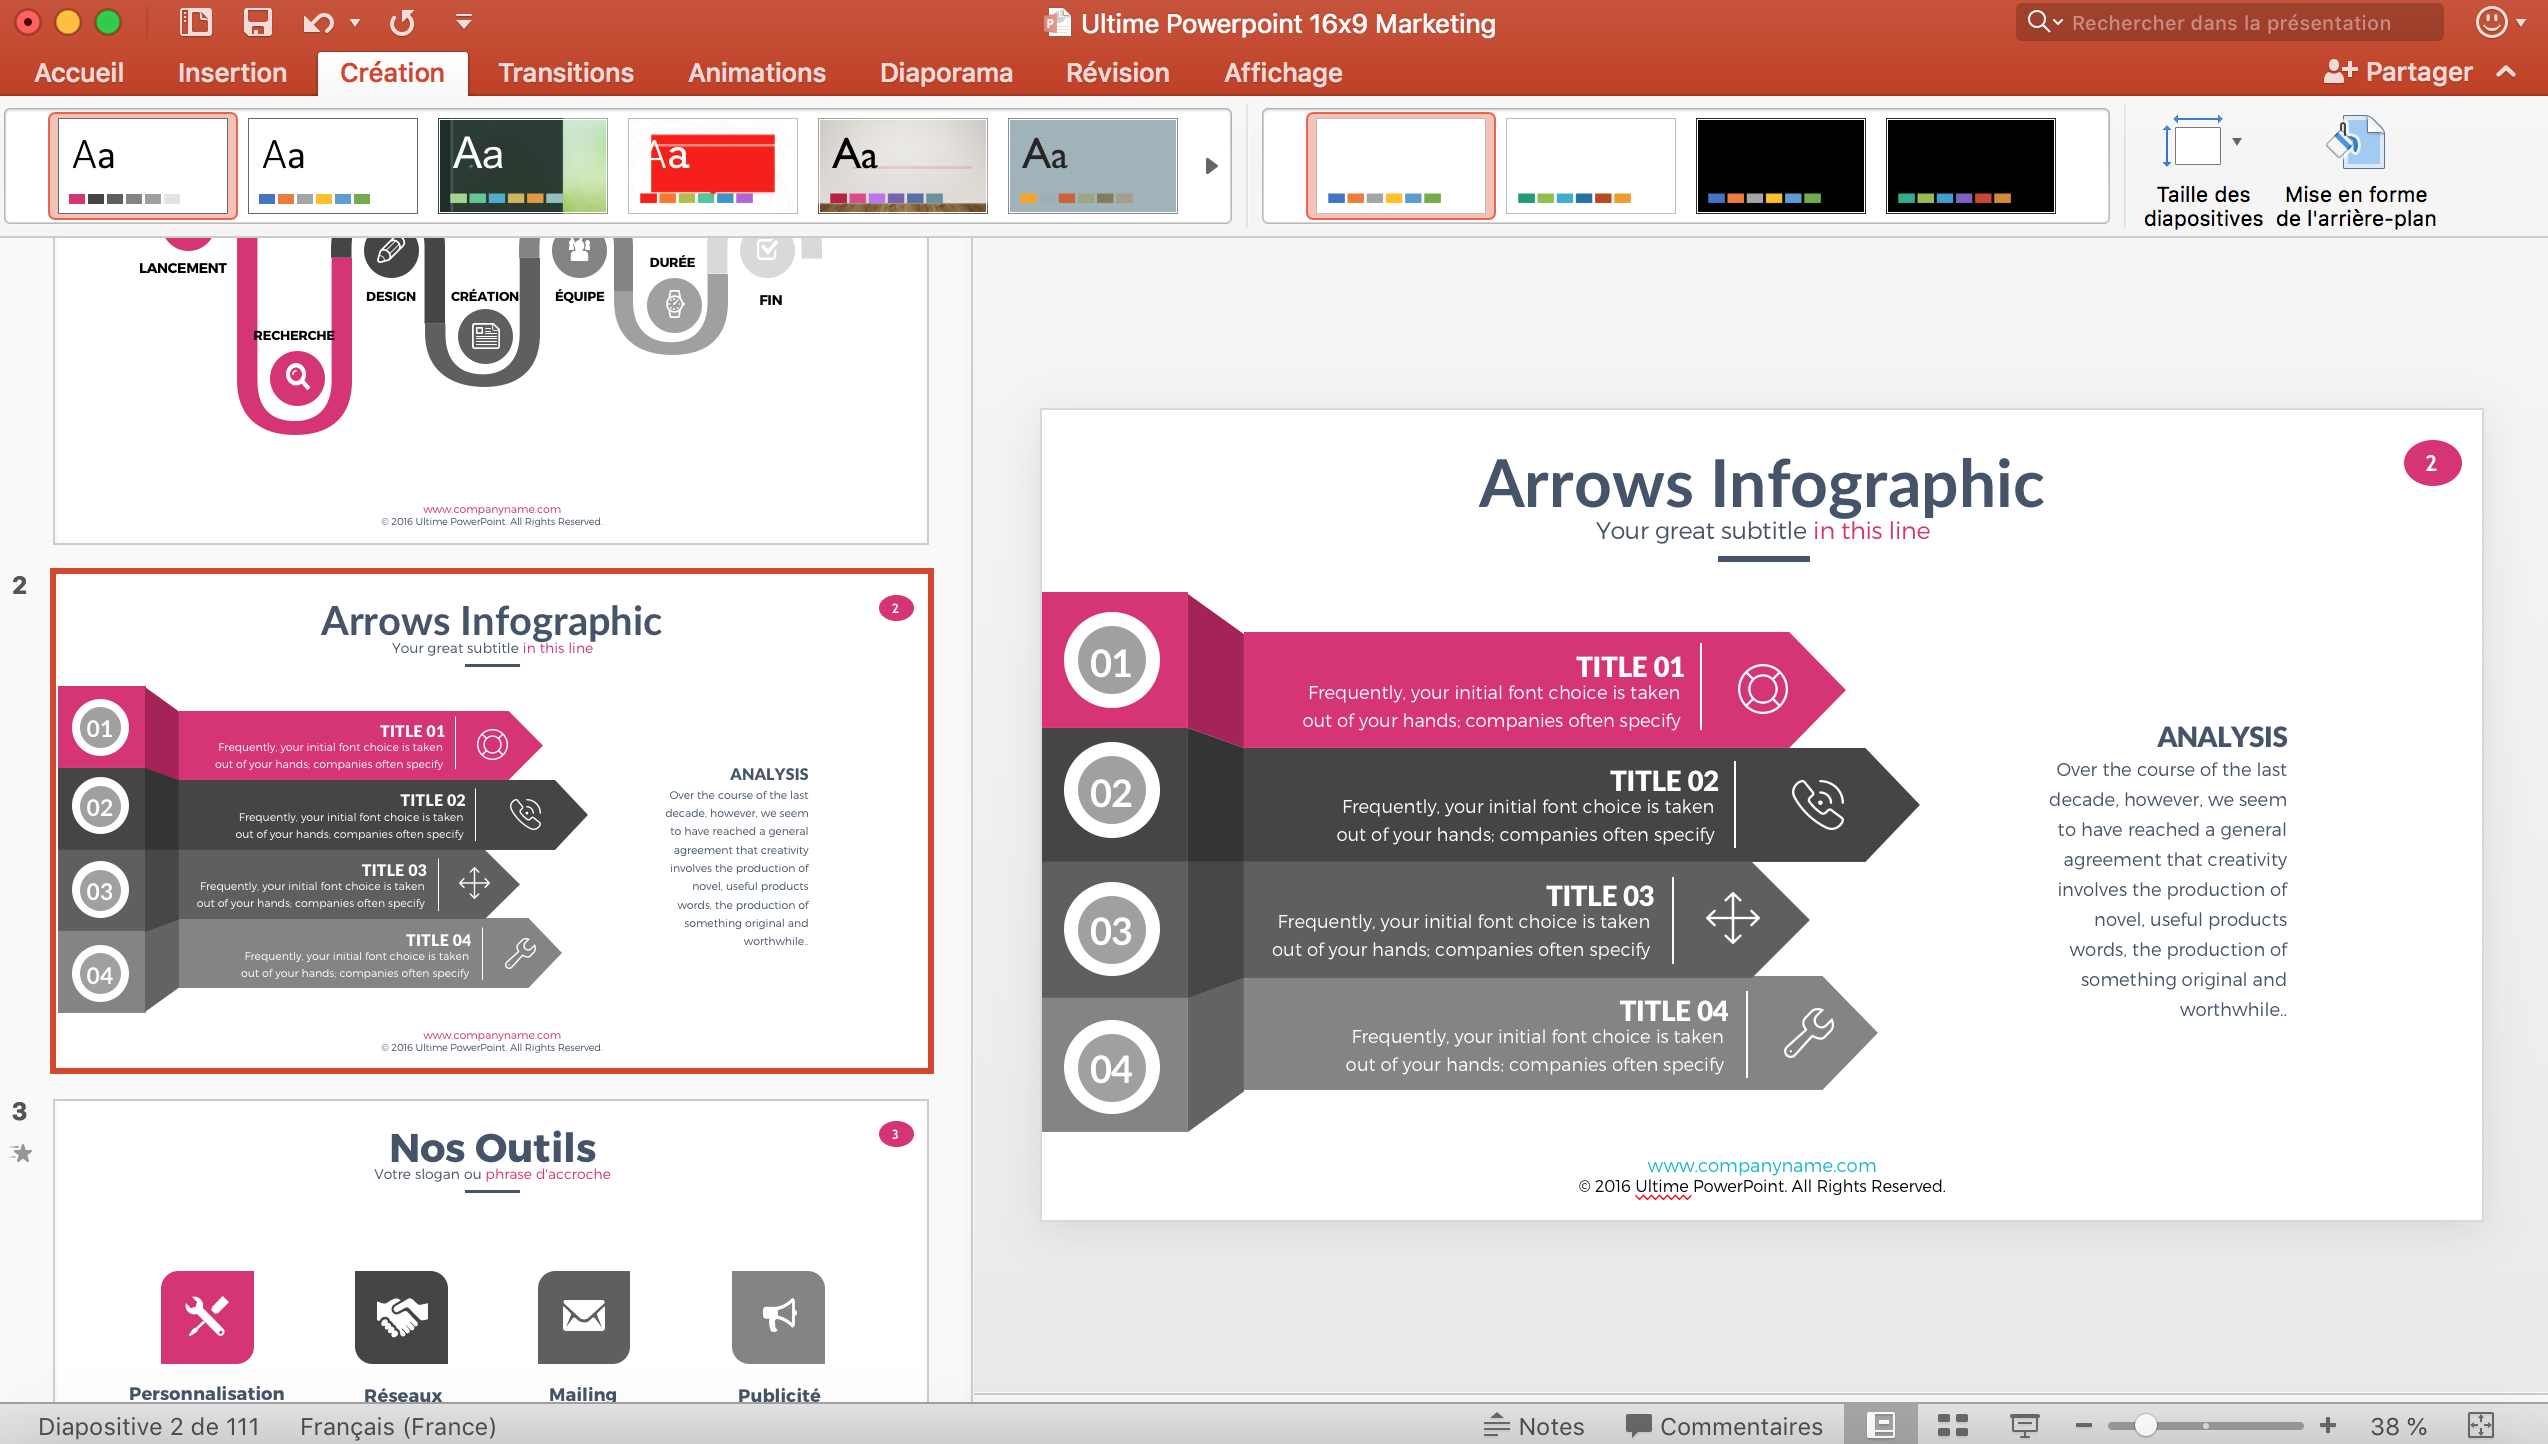Open the Affichage tab
Viewport: 2548px width, 1444px height.
1283,72
